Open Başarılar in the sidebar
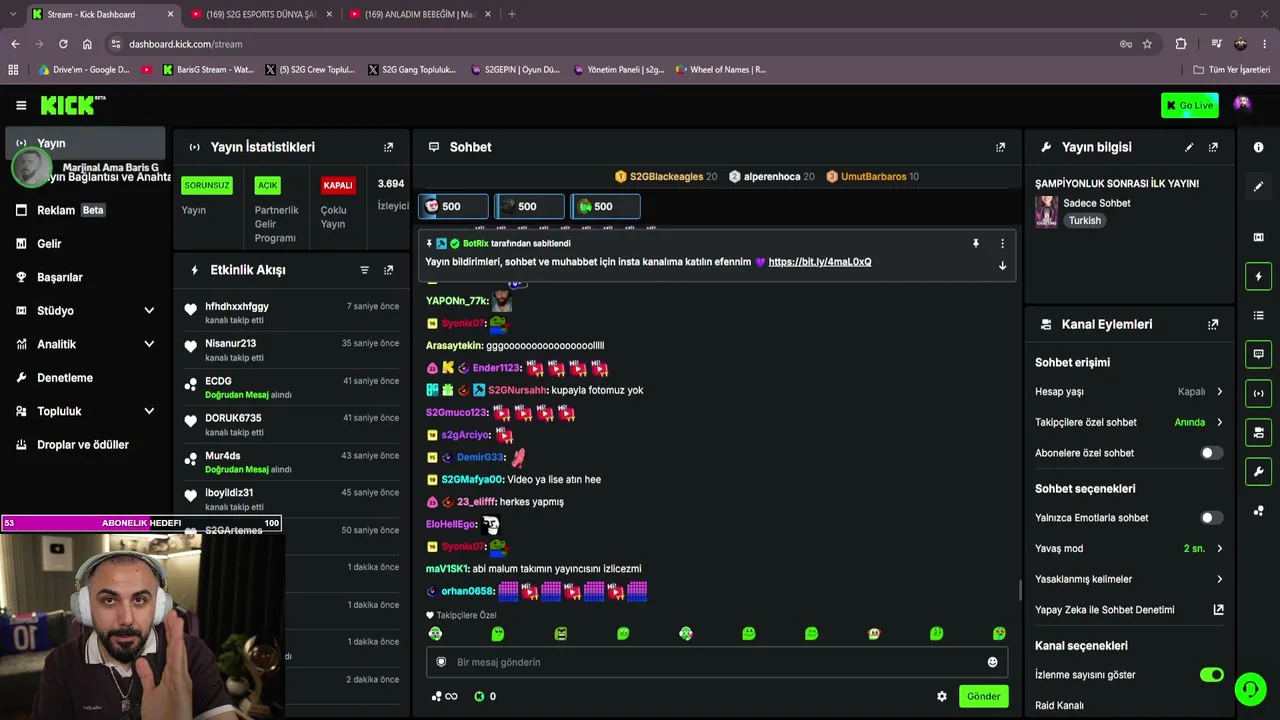Screen dimensions: 1280x720 [87, 277]
